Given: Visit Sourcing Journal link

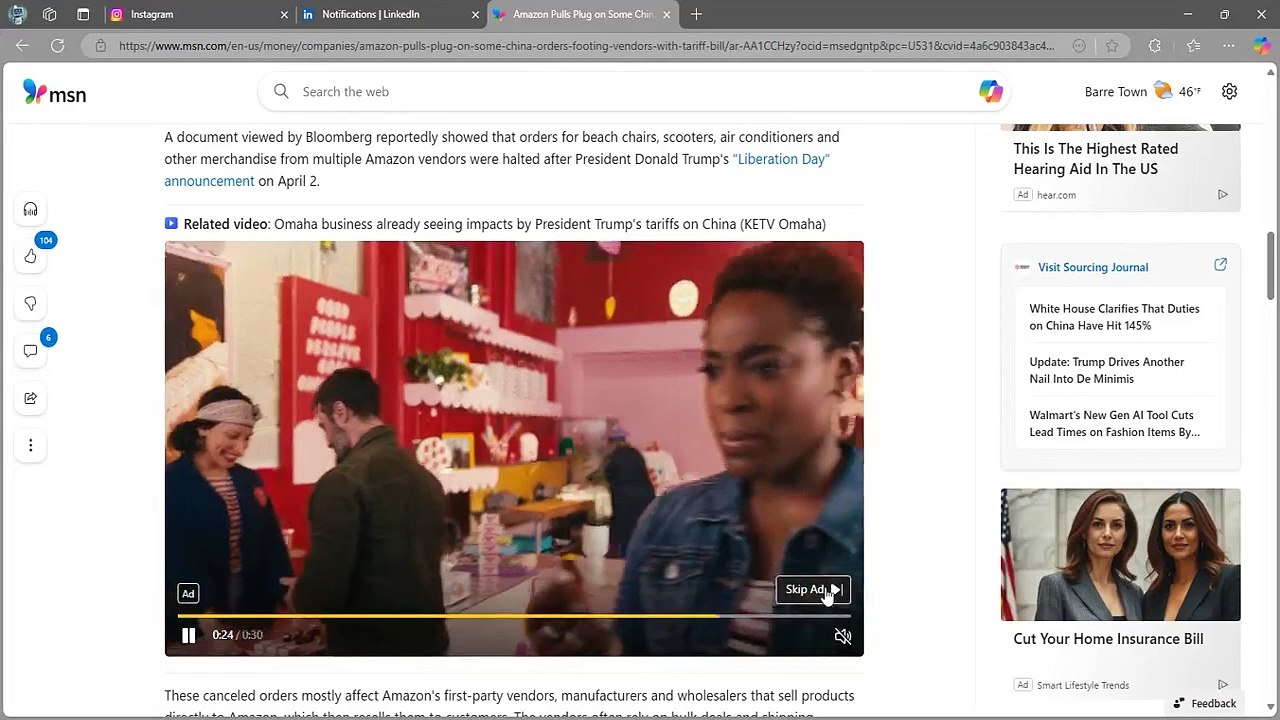Looking at the screenshot, I should 1093,267.
